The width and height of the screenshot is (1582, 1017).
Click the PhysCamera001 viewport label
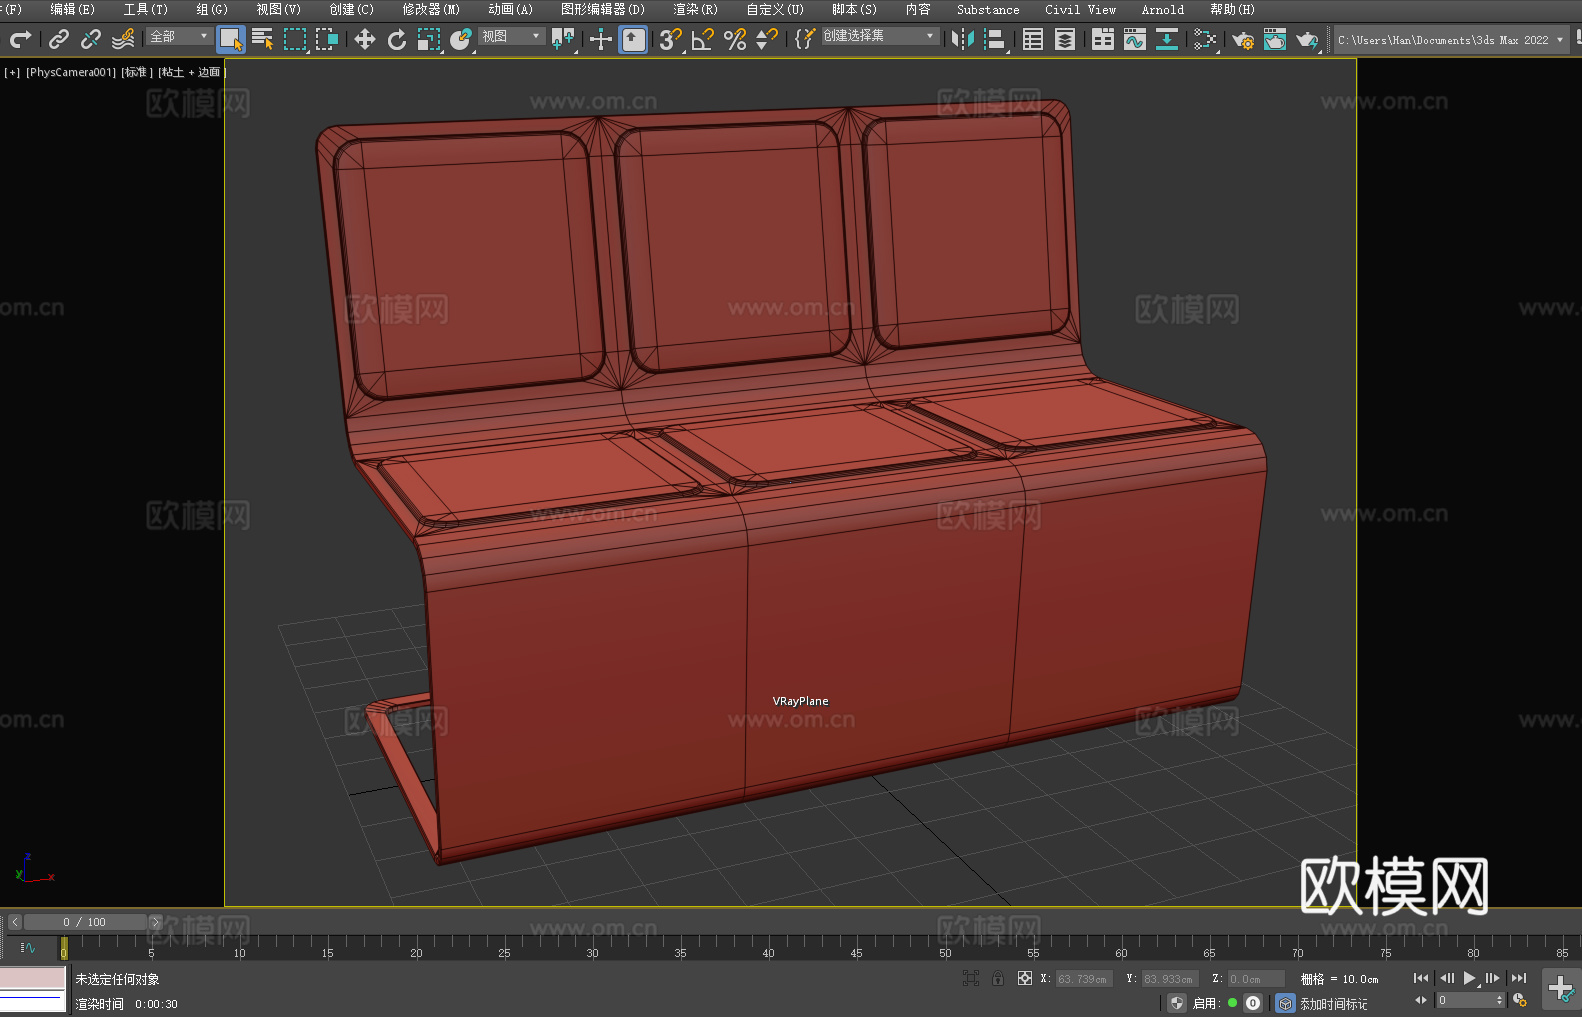pyautogui.click(x=70, y=72)
